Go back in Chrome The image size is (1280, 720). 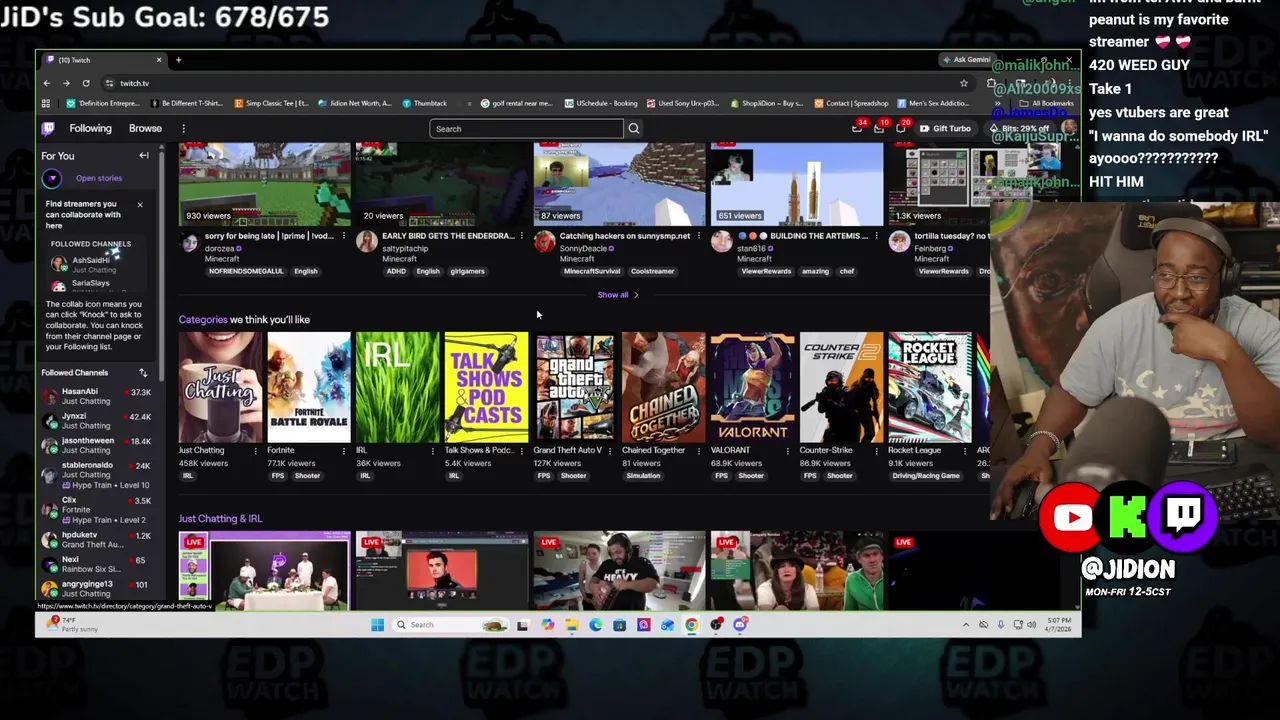click(x=46, y=83)
